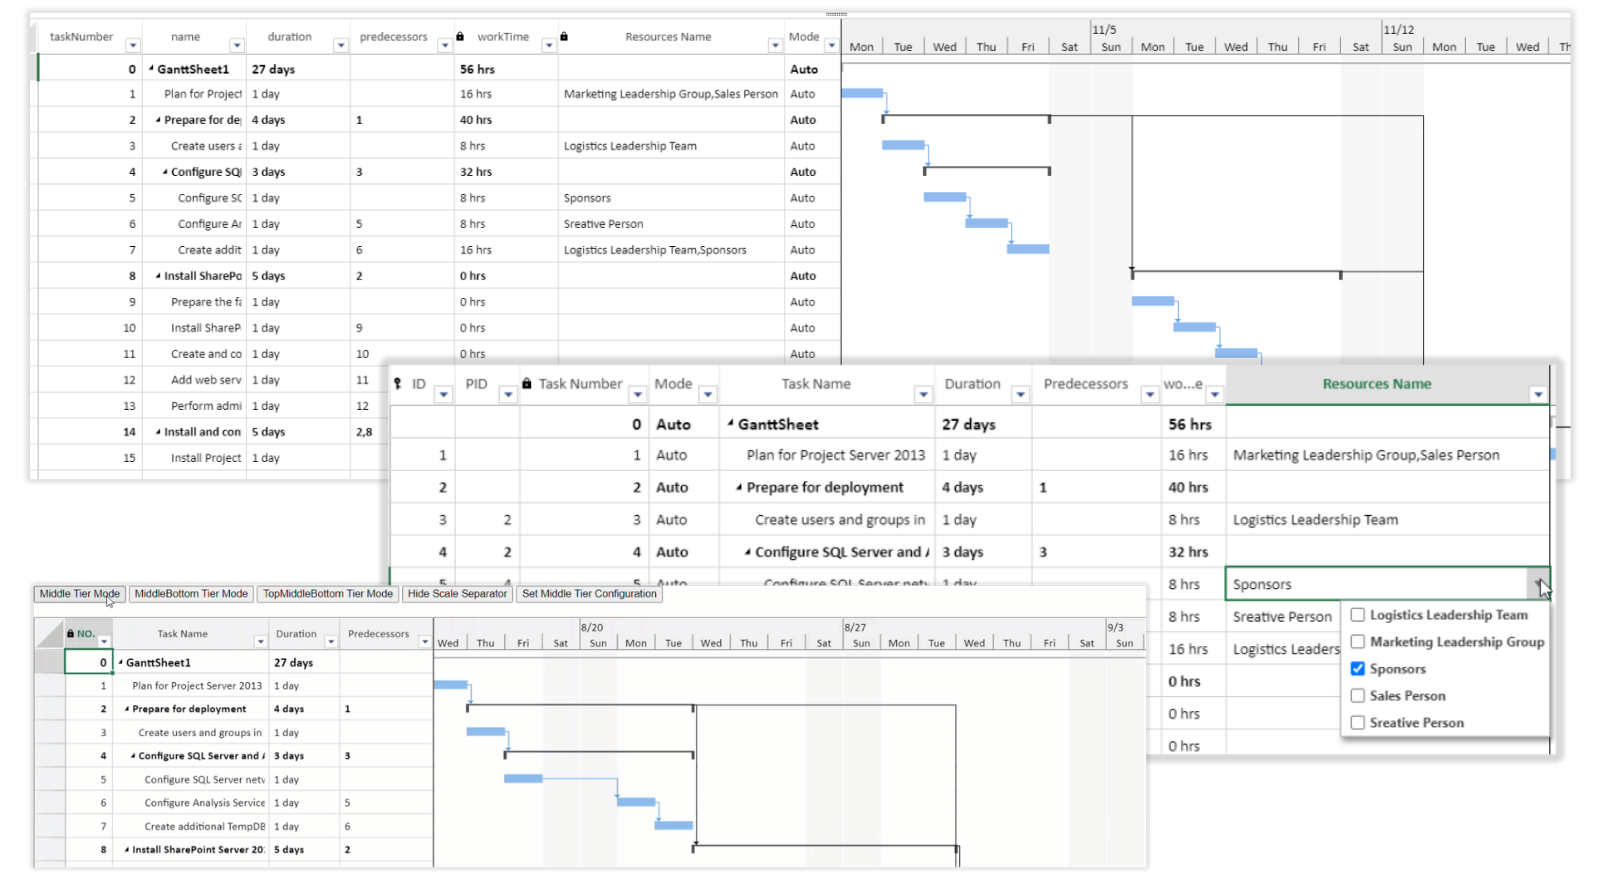Select the NO. 0 cell in bottom sheet
The image size is (1600, 876).
coord(89,662)
